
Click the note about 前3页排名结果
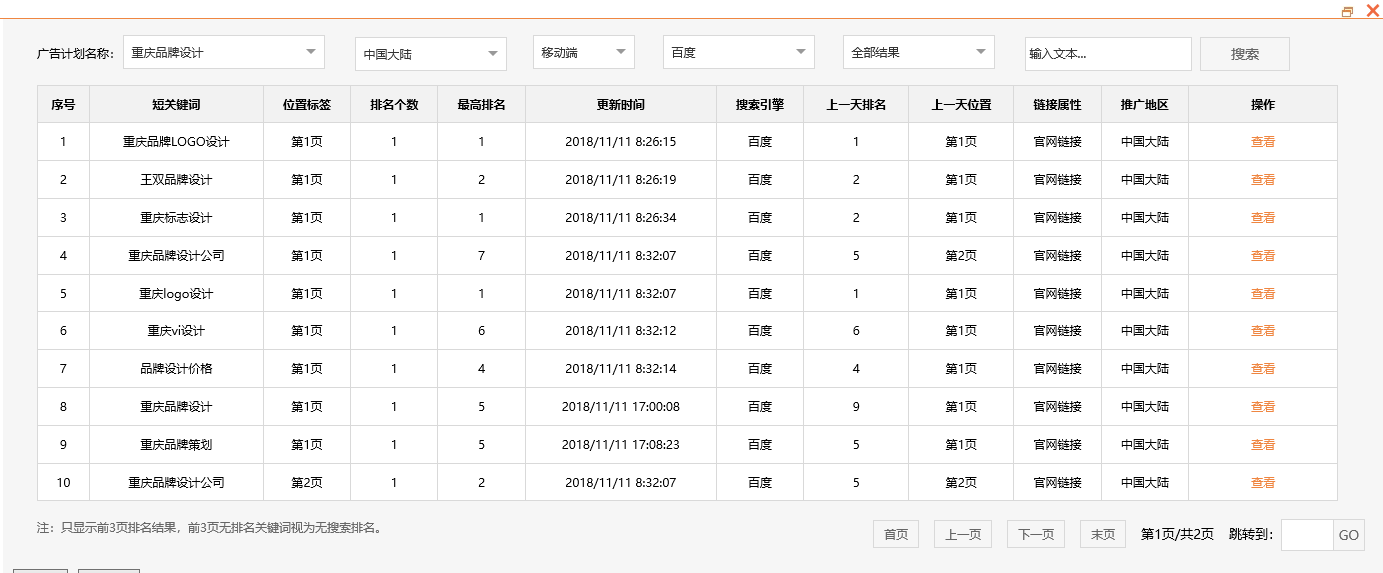[210, 528]
